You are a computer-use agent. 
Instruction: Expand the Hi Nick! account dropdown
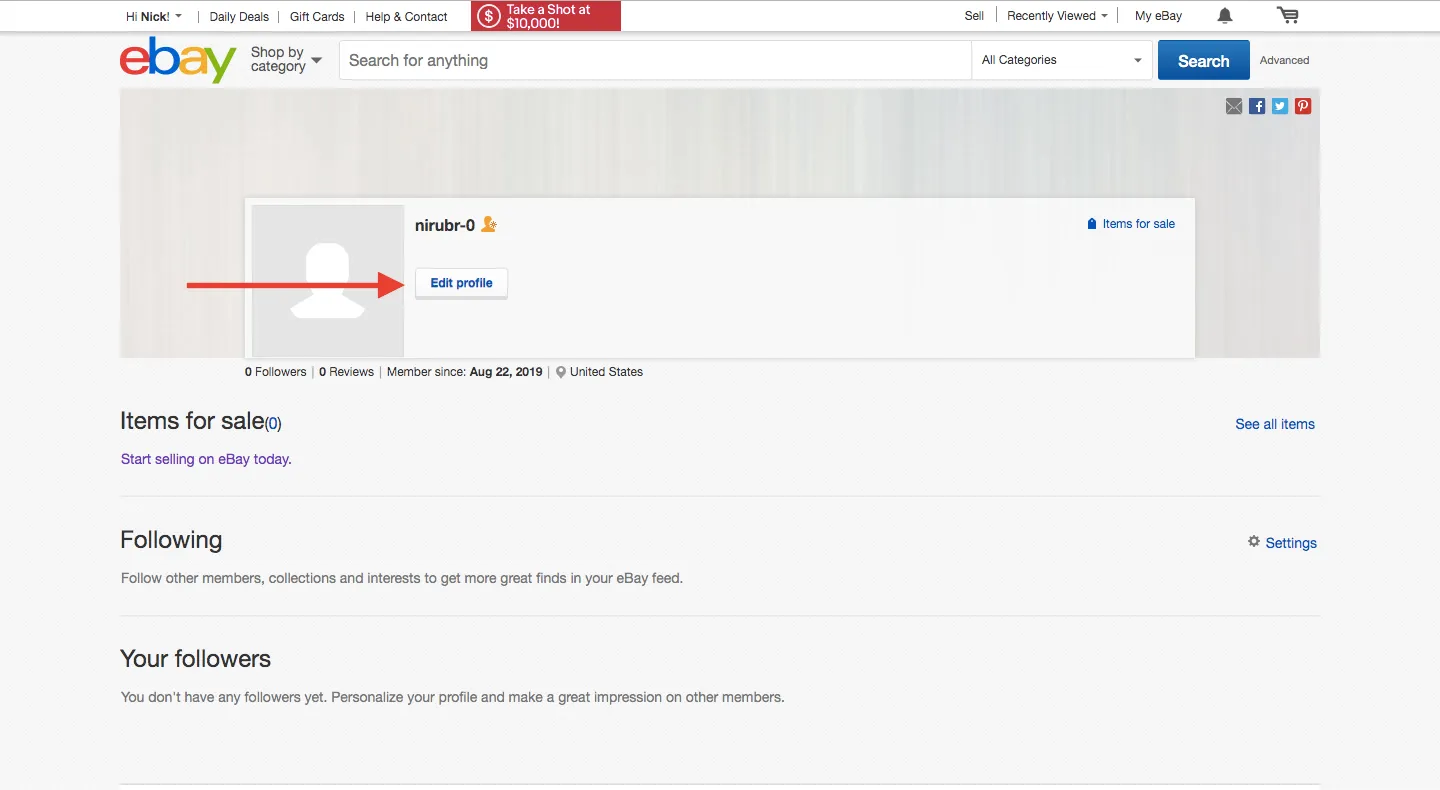152,16
